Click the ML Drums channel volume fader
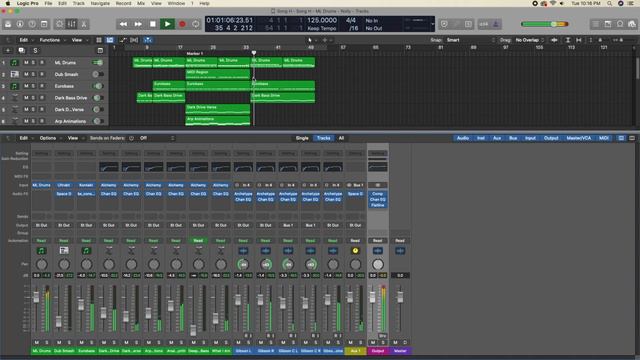Viewport: 640px width, 360px height. [36, 297]
